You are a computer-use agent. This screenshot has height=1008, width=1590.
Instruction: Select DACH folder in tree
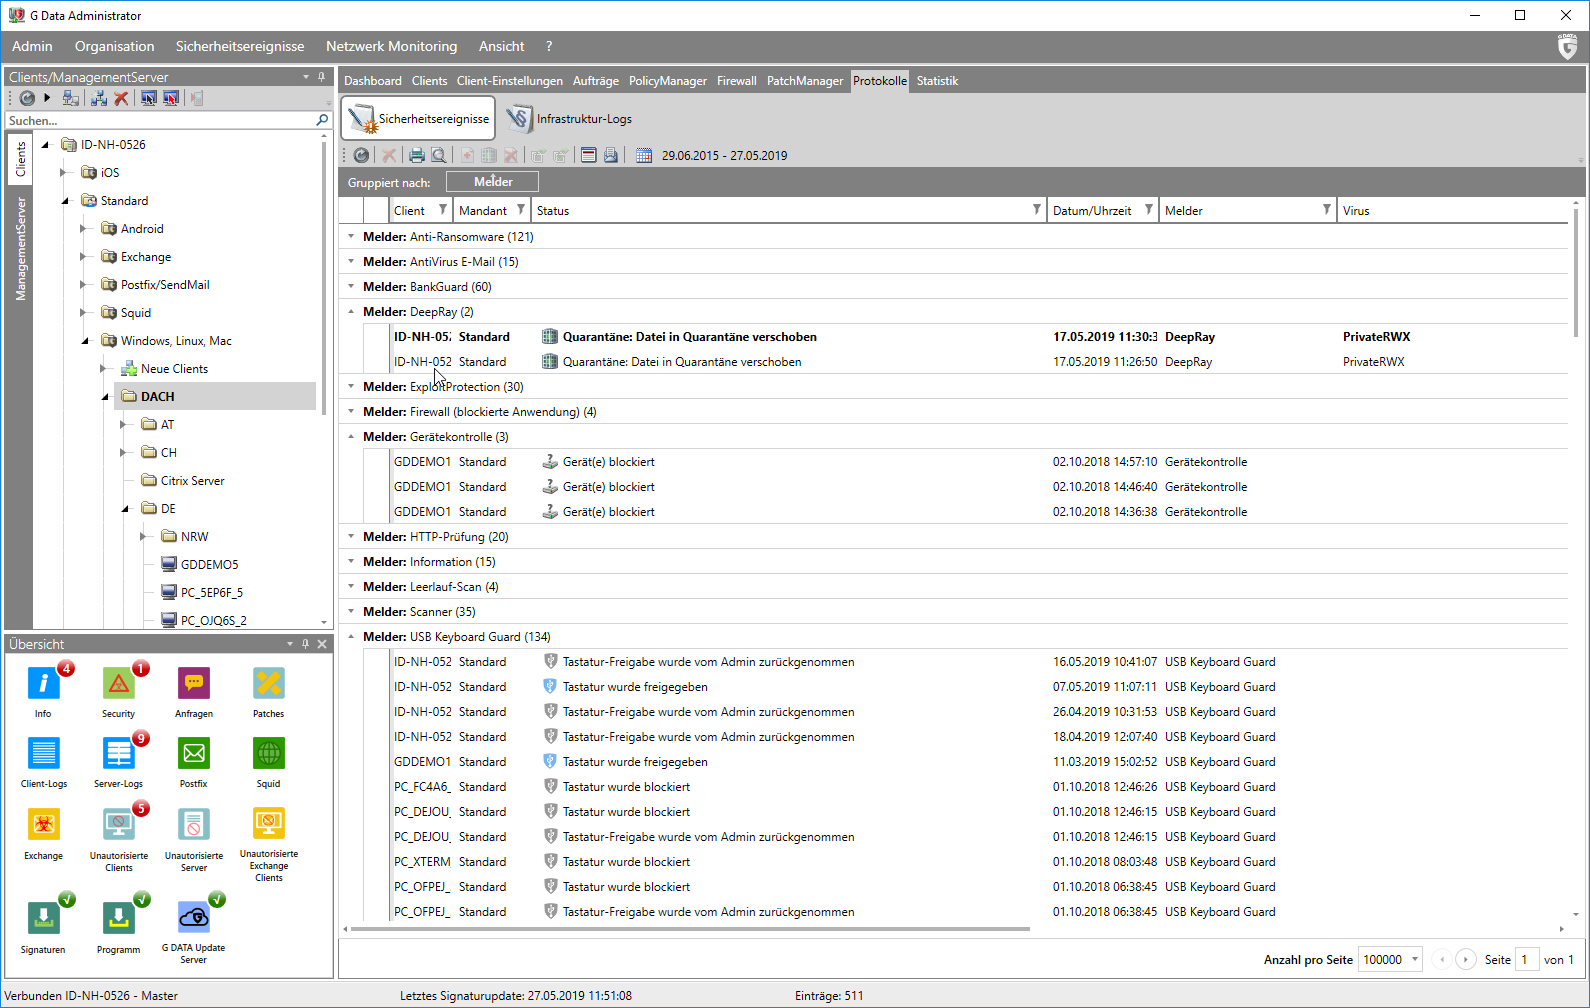(x=217, y=397)
